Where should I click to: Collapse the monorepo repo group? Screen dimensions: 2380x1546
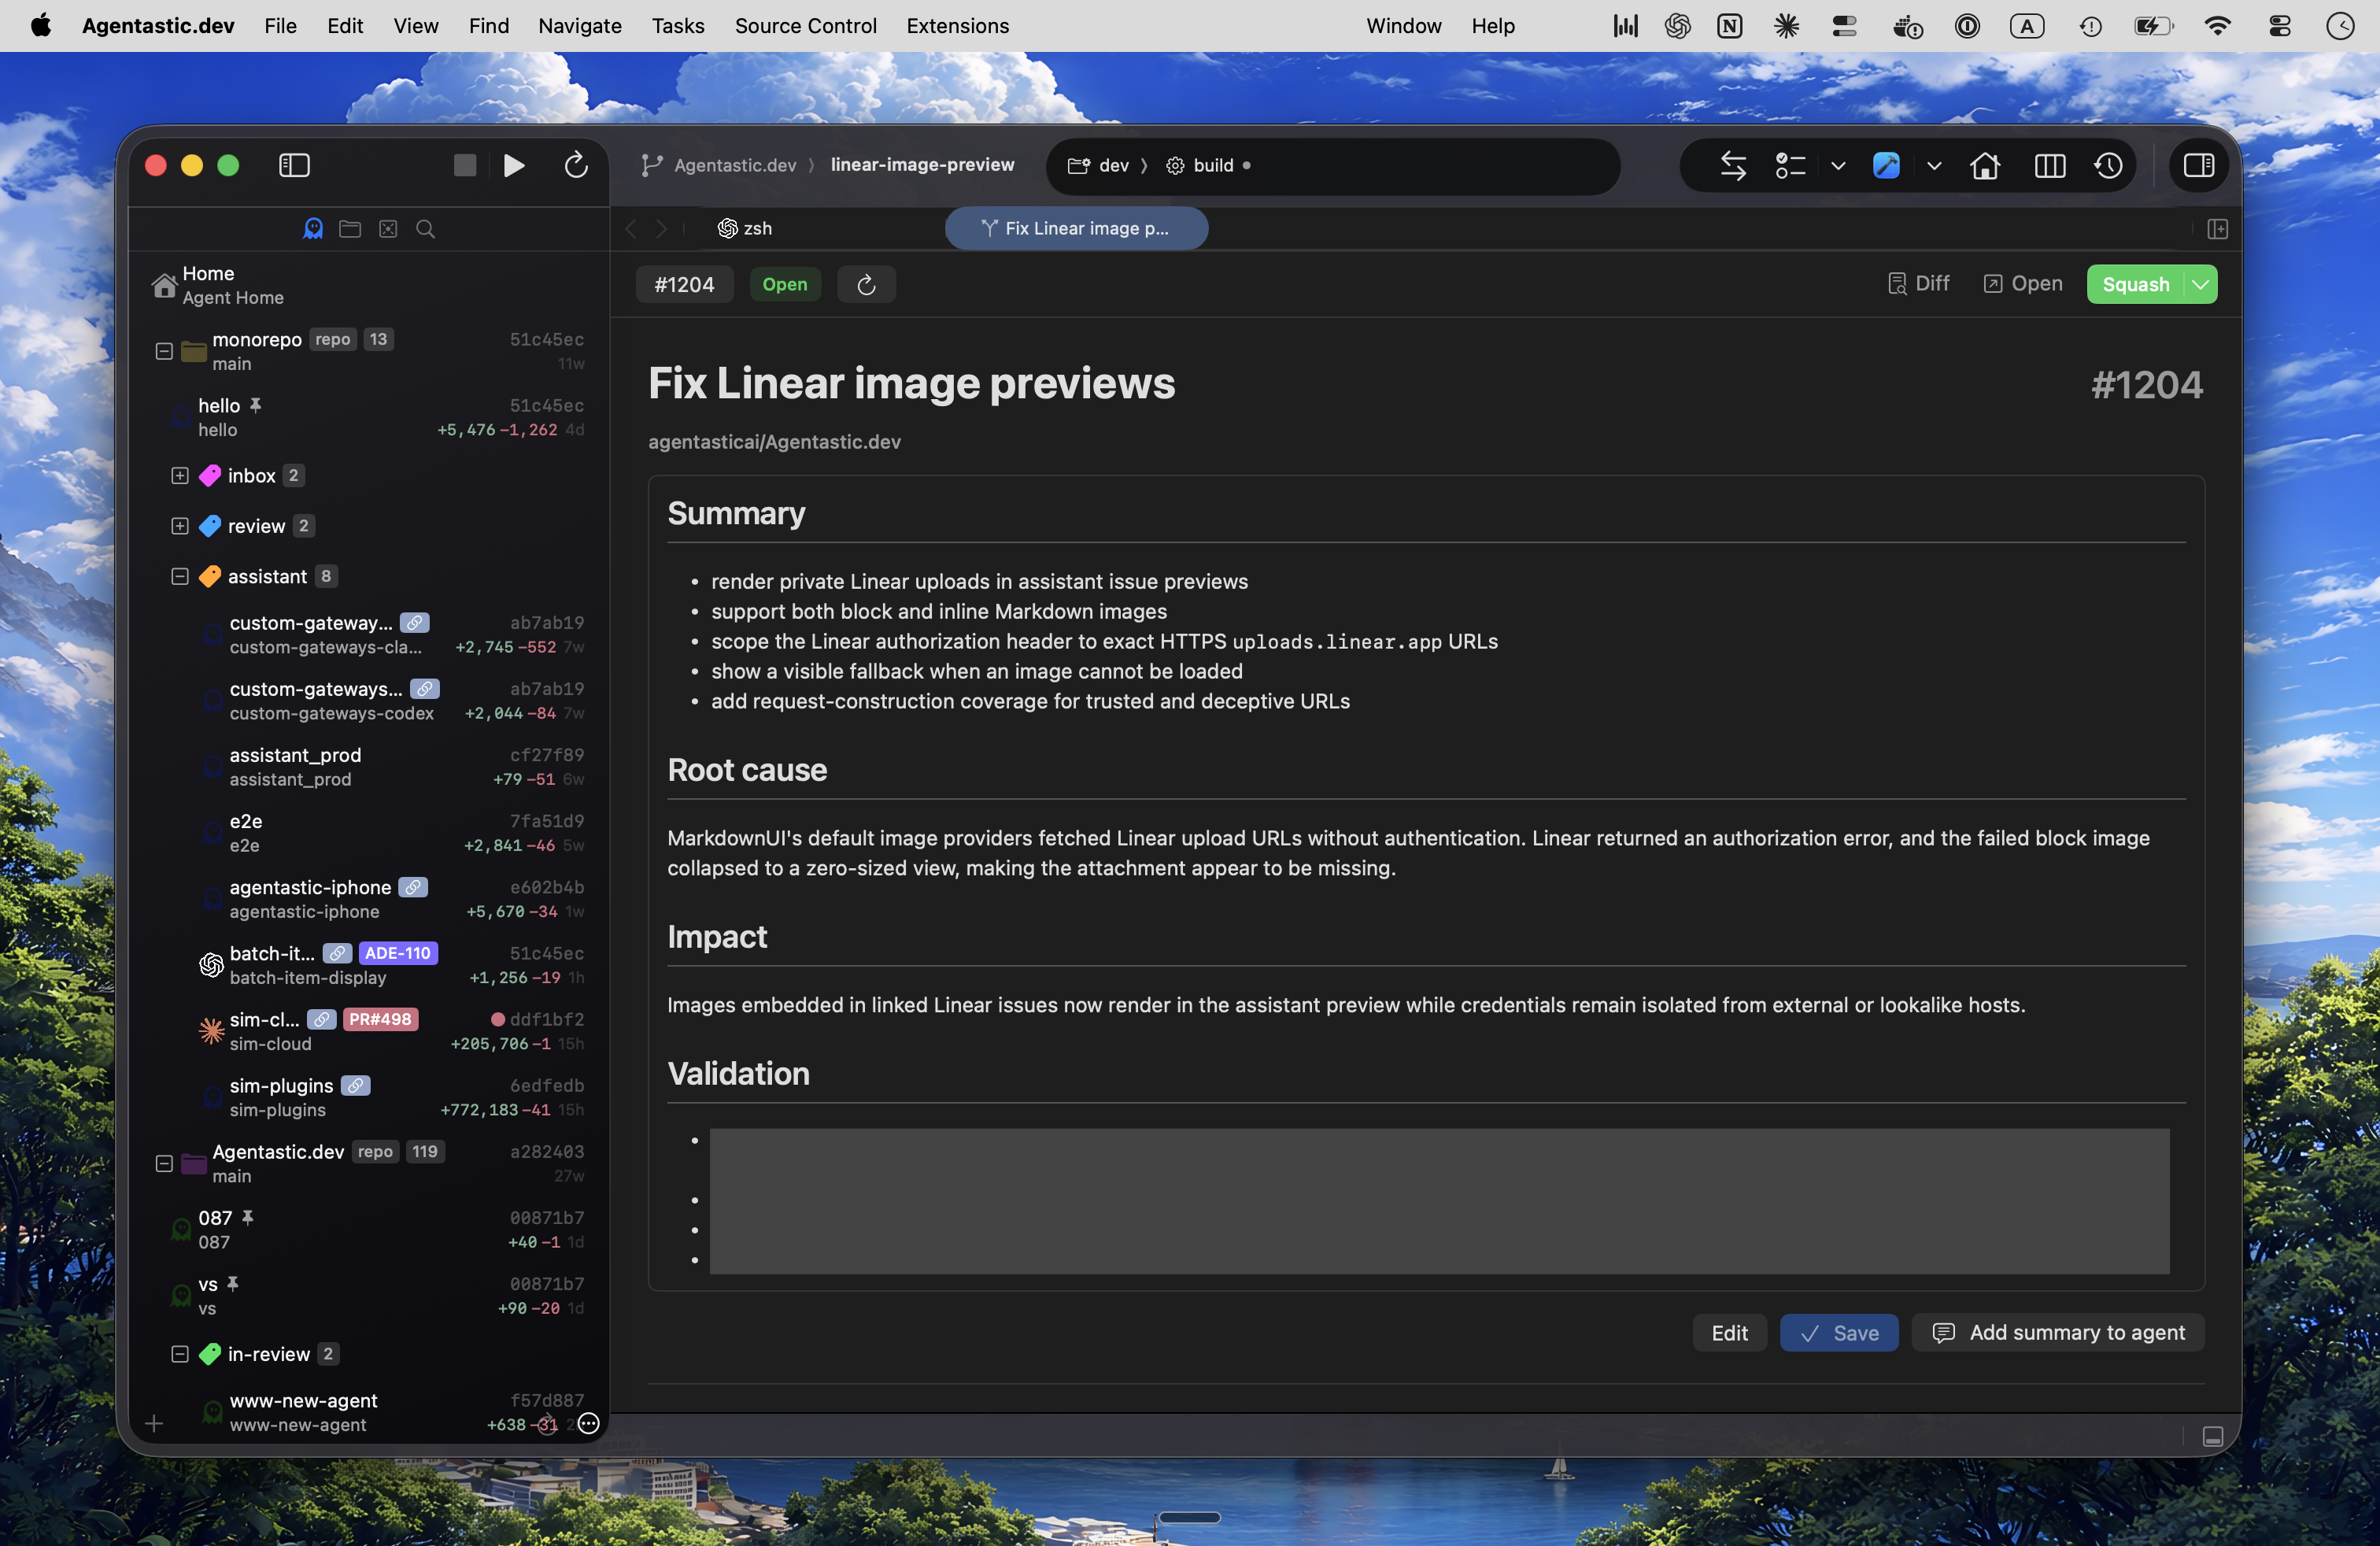(x=164, y=351)
